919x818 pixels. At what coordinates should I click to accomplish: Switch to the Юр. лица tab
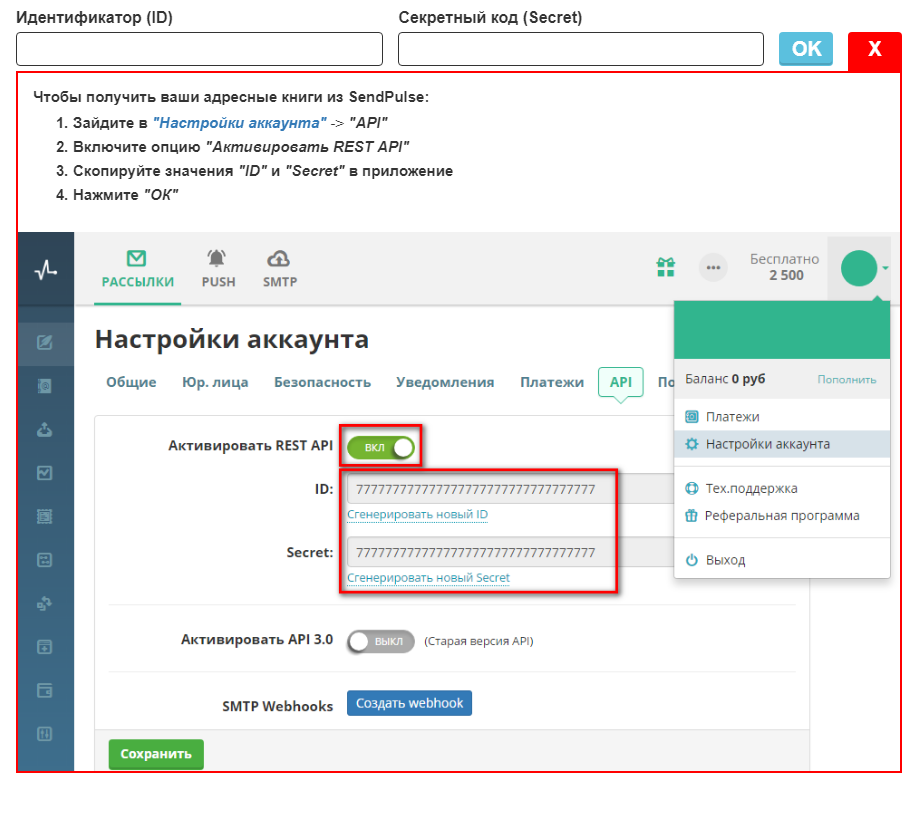pos(215,382)
